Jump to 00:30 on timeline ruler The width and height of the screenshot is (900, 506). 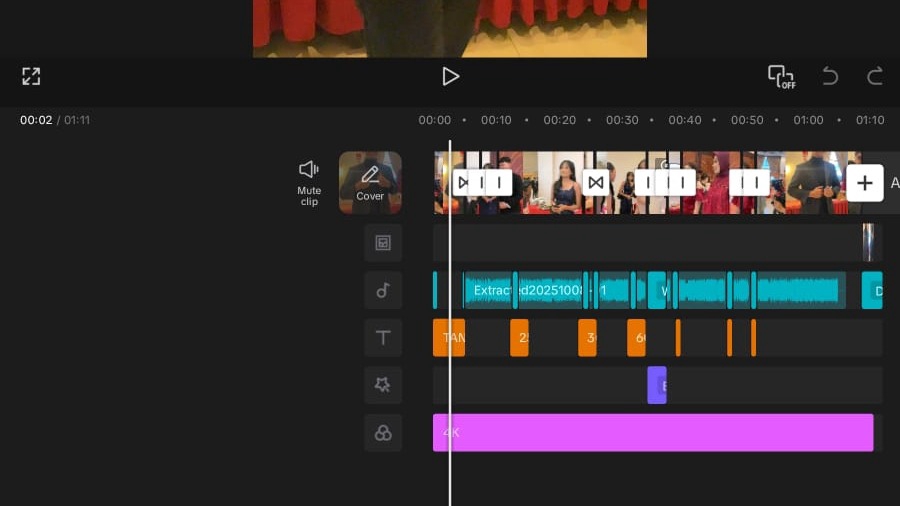pos(622,120)
